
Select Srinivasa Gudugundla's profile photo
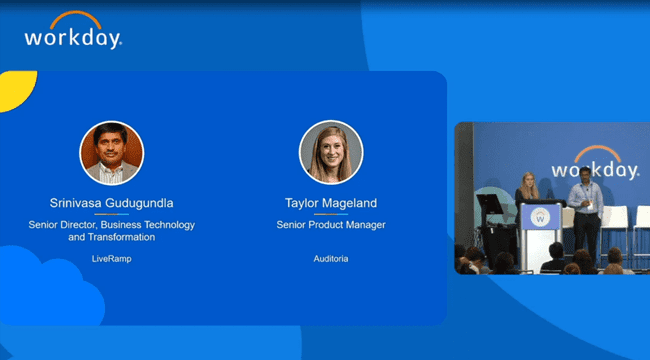(x=112, y=153)
